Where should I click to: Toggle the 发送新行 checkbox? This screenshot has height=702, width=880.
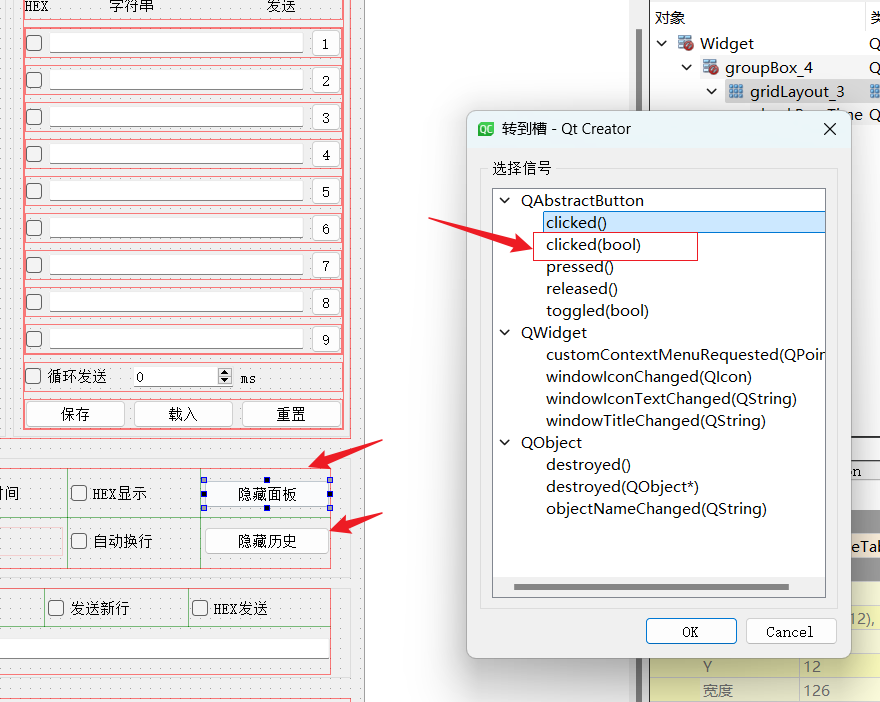(56, 608)
